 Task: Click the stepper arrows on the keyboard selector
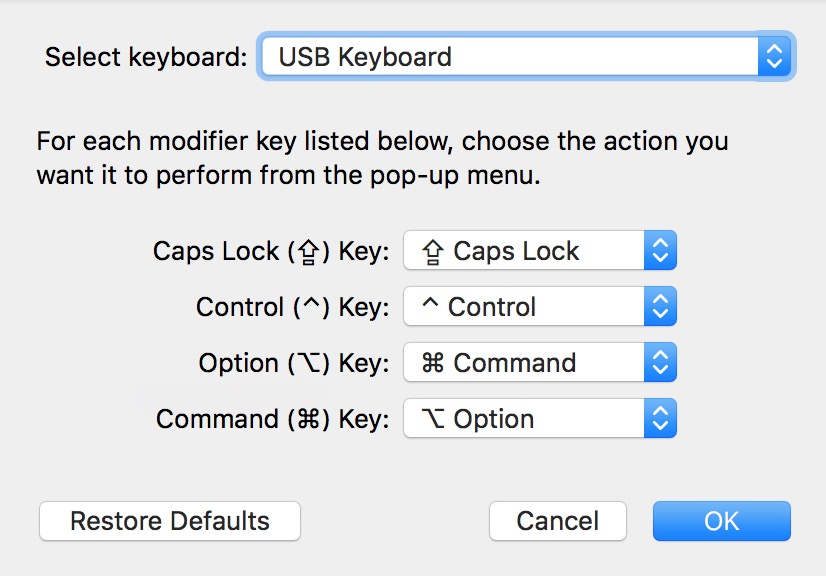coord(775,57)
